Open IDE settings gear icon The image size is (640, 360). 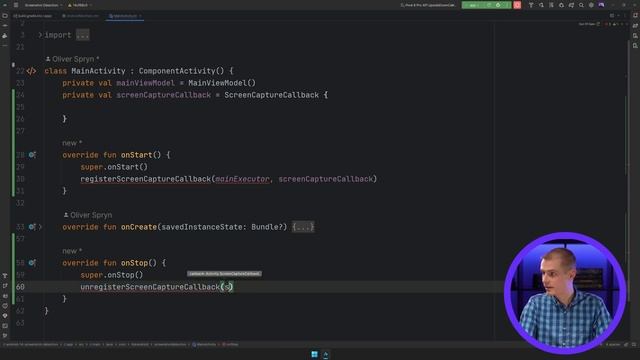[591, 5]
